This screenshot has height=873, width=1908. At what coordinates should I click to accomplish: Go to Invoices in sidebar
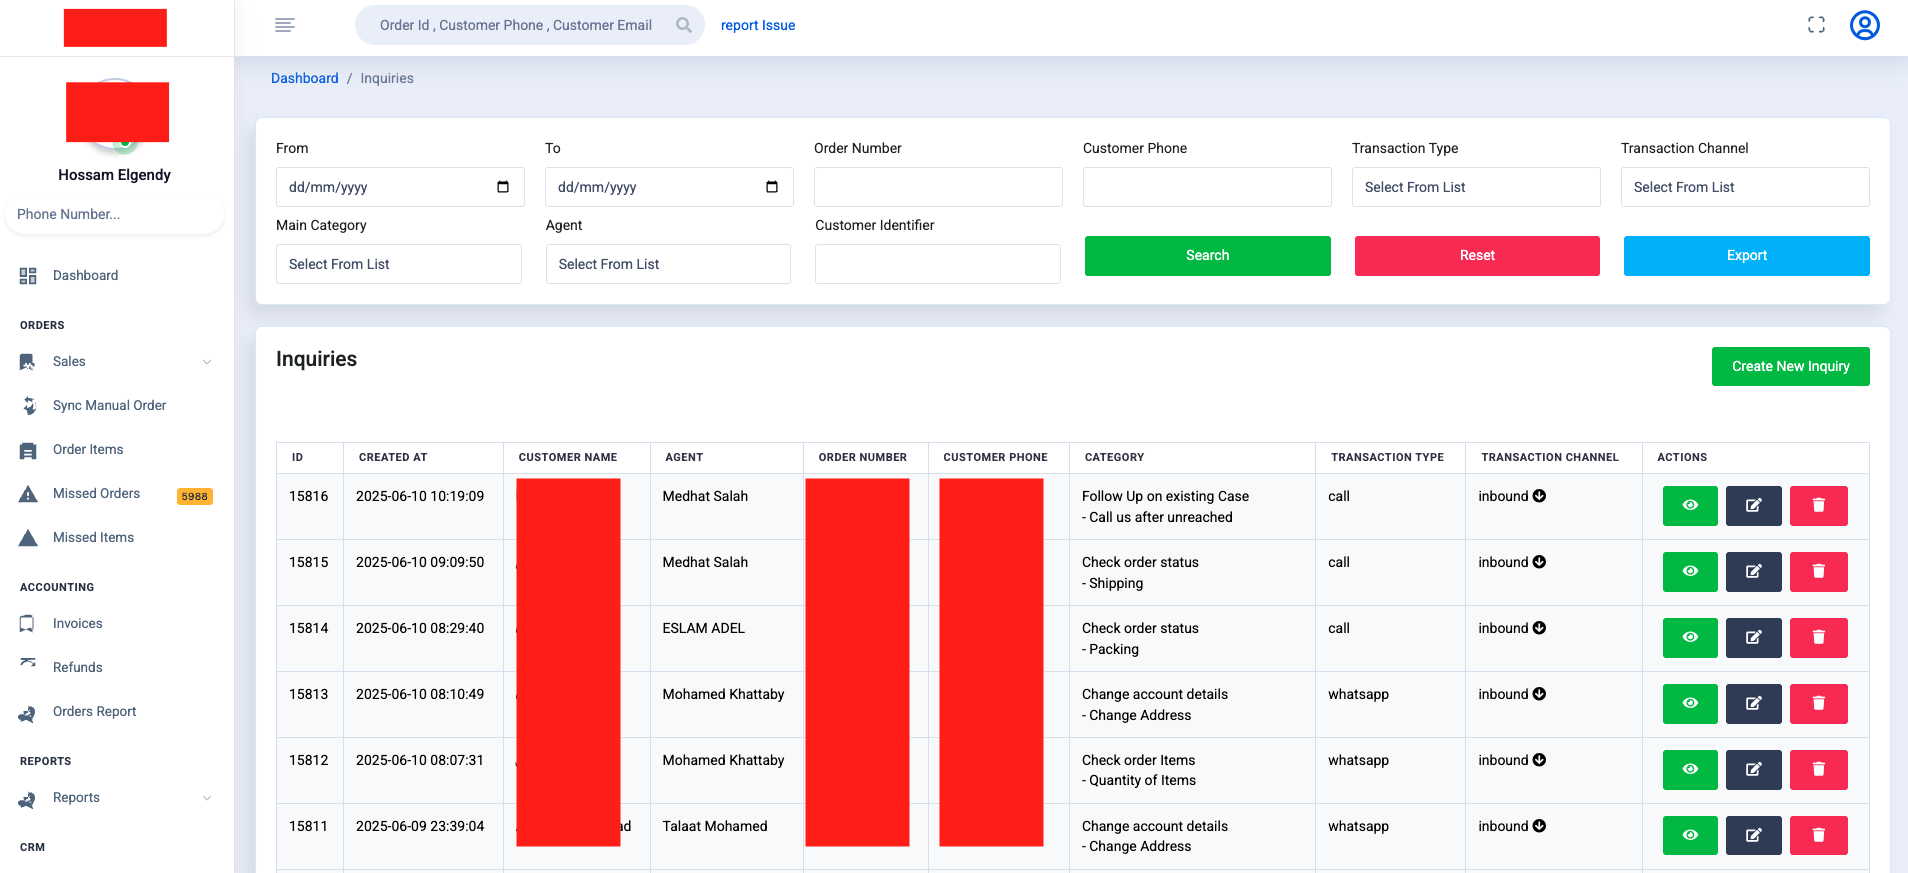click(x=77, y=624)
